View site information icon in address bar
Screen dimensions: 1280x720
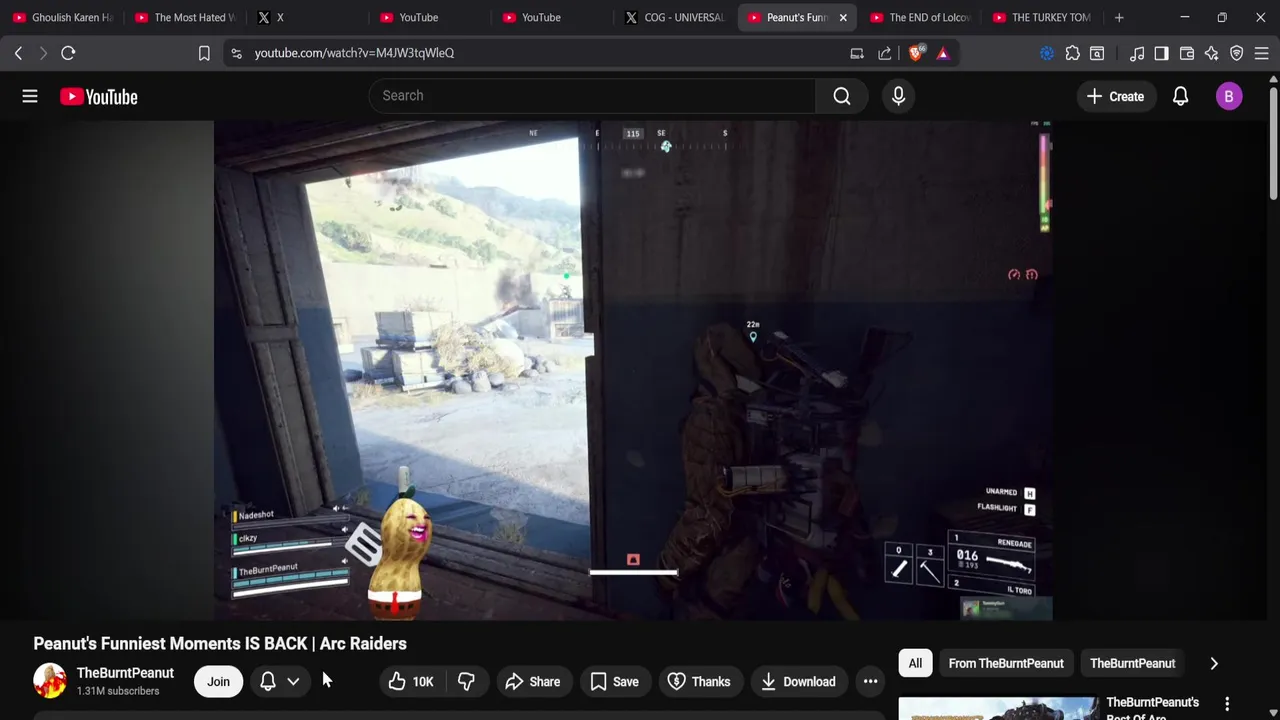pyautogui.click(x=236, y=53)
